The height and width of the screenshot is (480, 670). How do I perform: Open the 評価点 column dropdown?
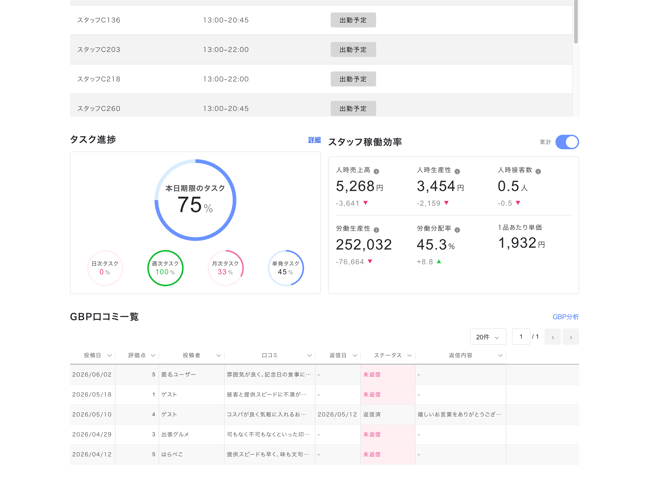click(x=153, y=356)
